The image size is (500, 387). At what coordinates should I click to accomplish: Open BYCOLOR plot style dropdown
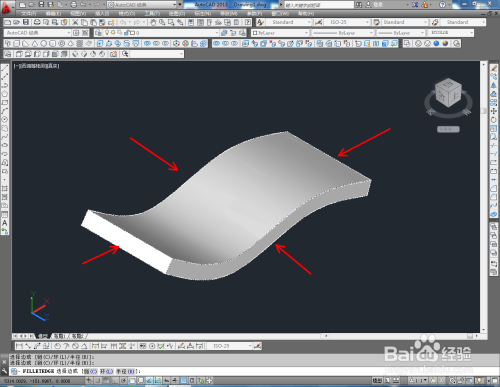tap(450, 33)
